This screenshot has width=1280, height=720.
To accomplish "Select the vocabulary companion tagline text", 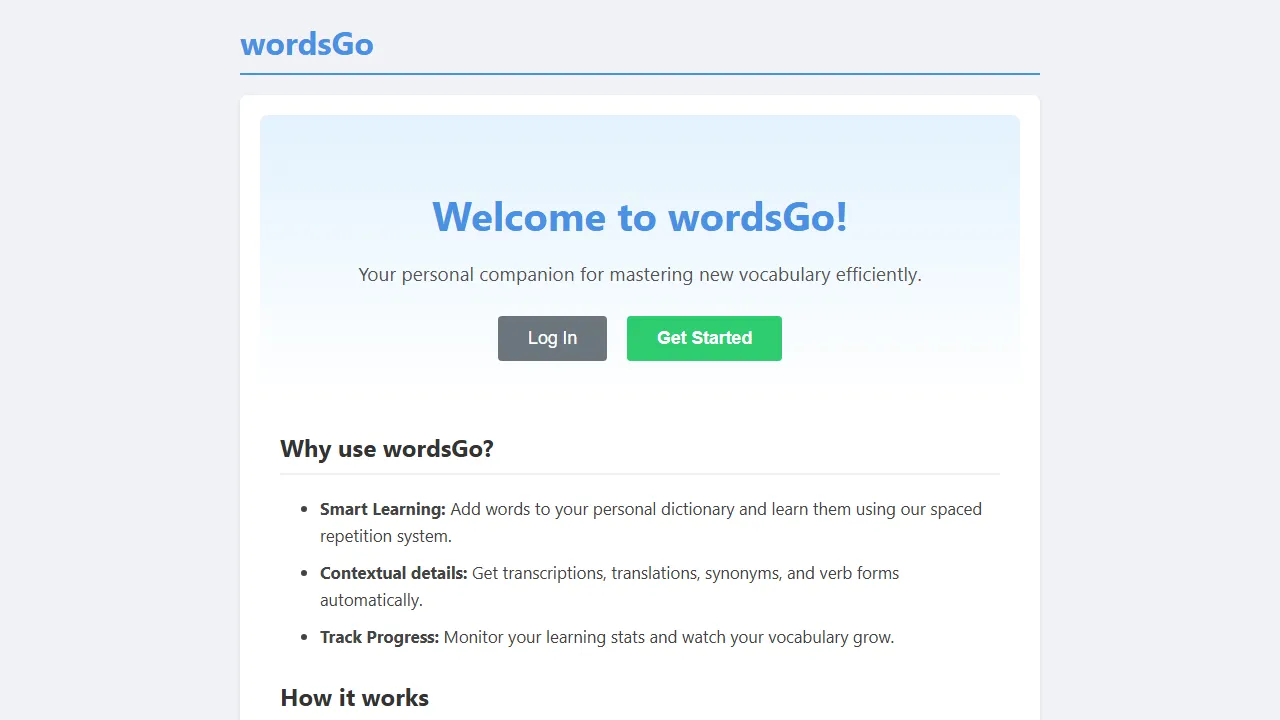I will click(639, 274).
